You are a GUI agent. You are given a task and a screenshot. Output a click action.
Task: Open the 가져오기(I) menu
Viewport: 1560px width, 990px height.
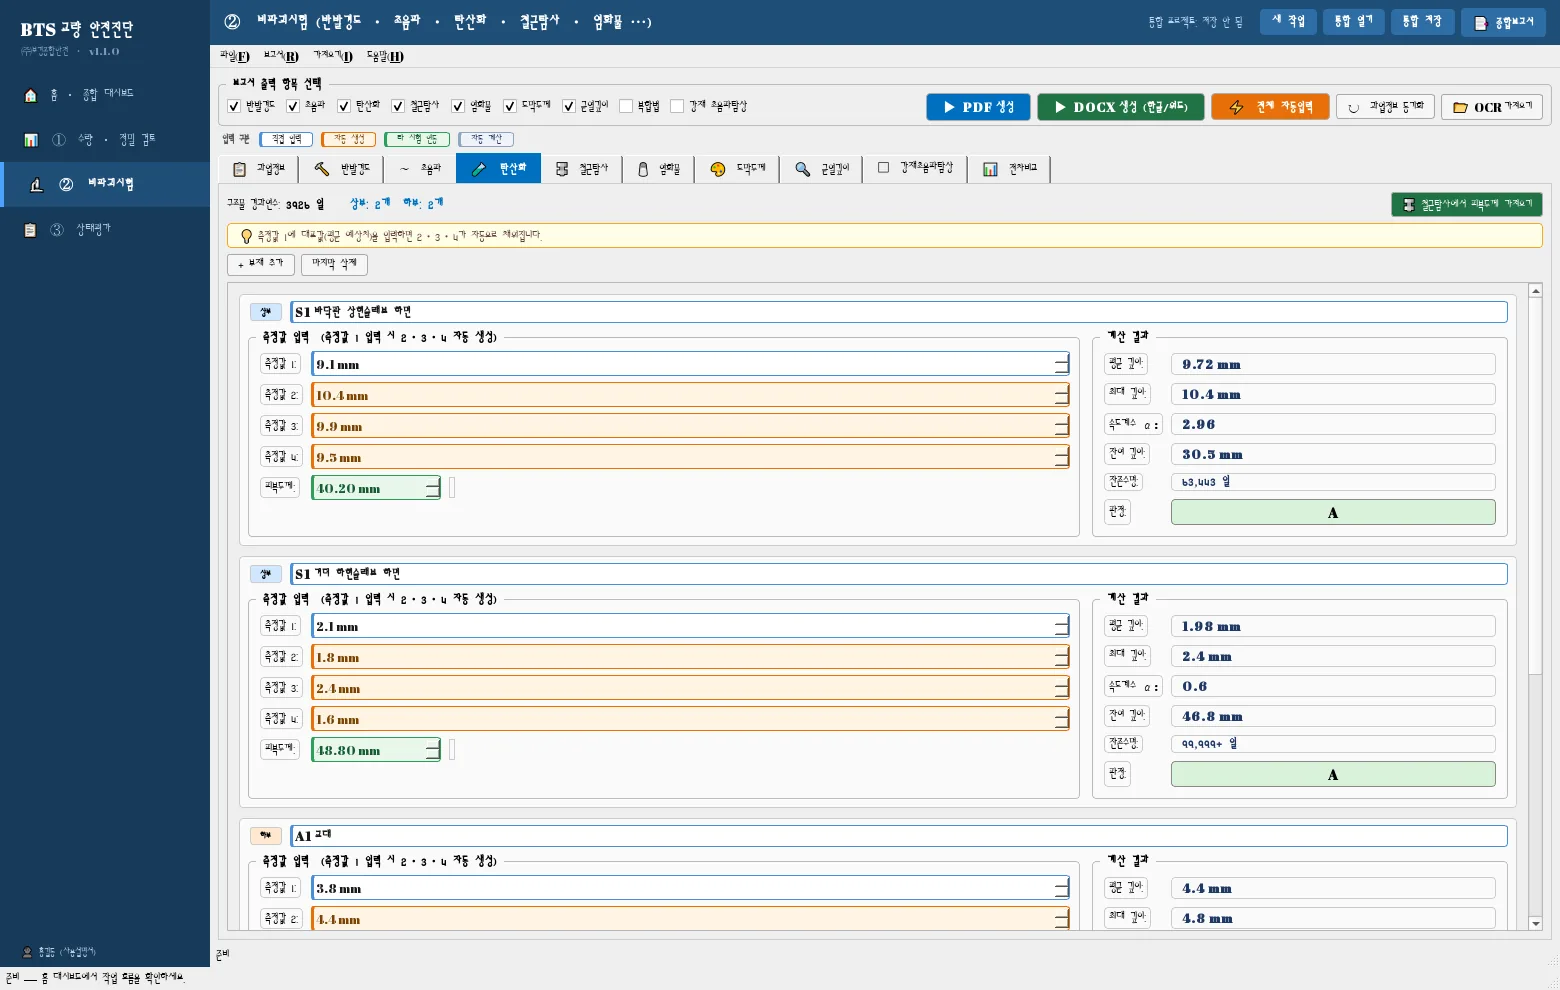(333, 56)
